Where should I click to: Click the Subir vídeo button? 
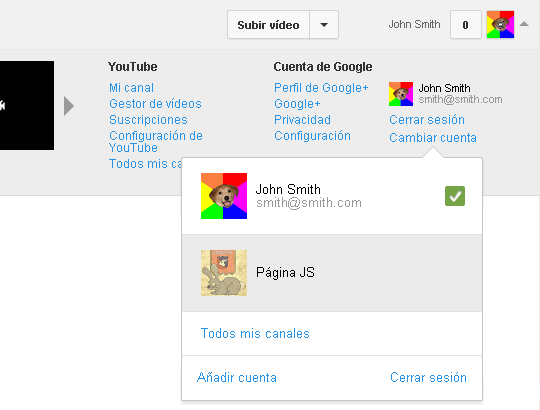tap(268, 25)
